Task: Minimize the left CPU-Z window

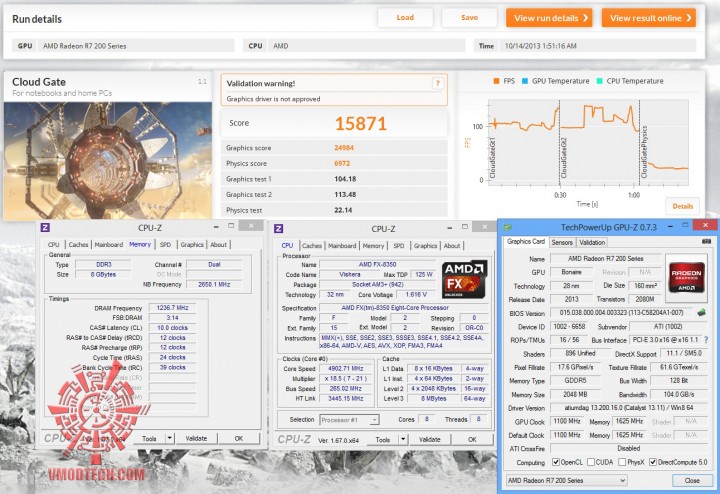Action: pos(216,227)
